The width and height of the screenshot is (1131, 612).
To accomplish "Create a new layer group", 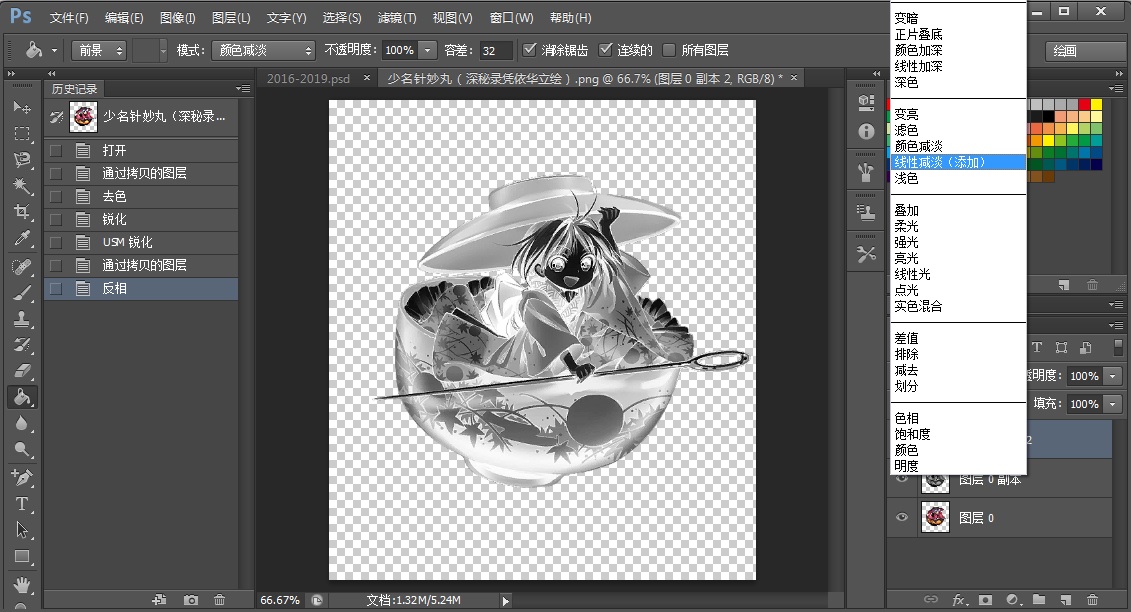I will pyautogui.click(x=1039, y=600).
